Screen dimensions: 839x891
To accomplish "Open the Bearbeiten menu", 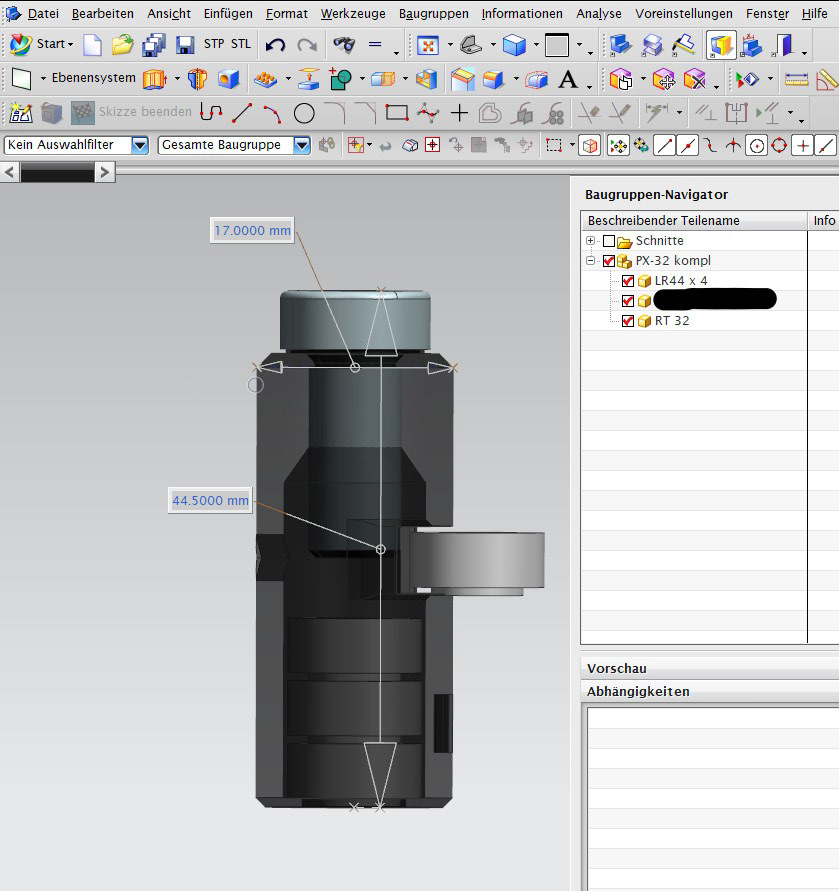I will [x=102, y=14].
